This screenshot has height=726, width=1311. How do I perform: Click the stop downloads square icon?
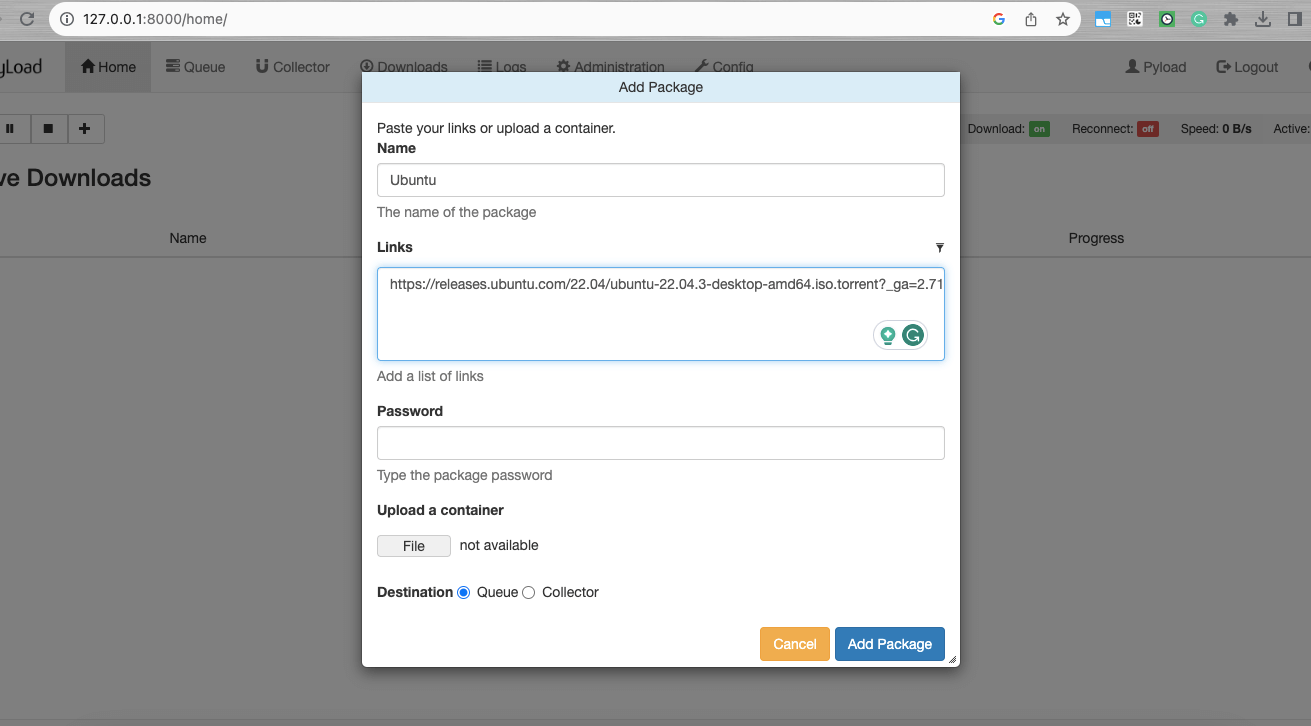[x=48, y=128]
